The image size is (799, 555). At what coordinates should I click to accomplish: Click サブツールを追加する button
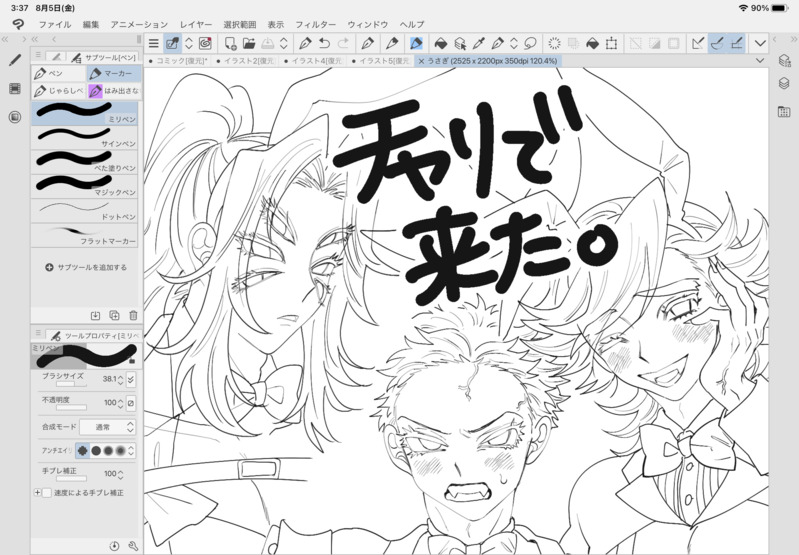pos(86,267)
